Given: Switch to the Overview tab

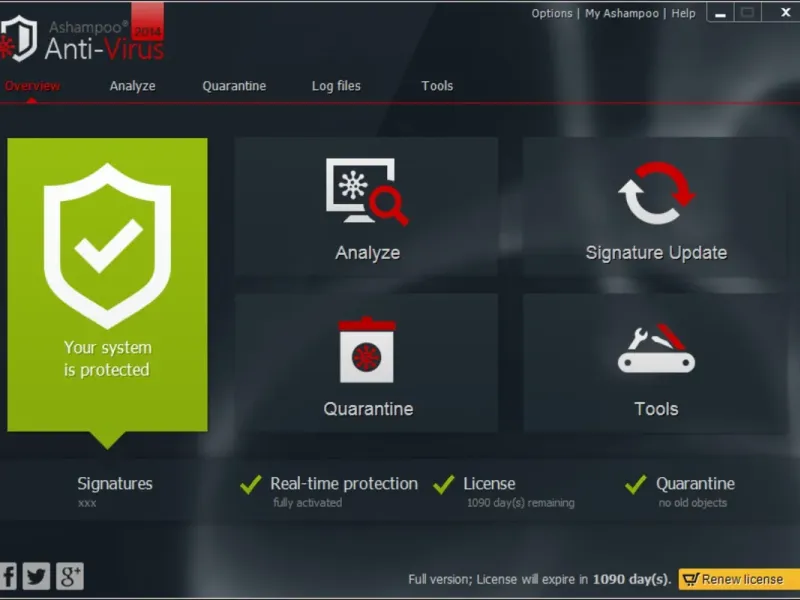Looking at the screenshot, I should click(x=32, y=86).
